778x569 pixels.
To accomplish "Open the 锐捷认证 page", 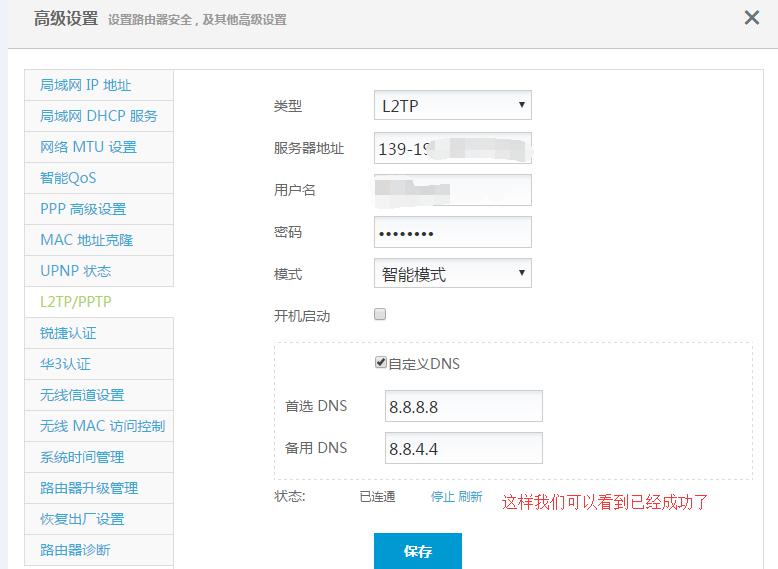I will coord(99,333).
